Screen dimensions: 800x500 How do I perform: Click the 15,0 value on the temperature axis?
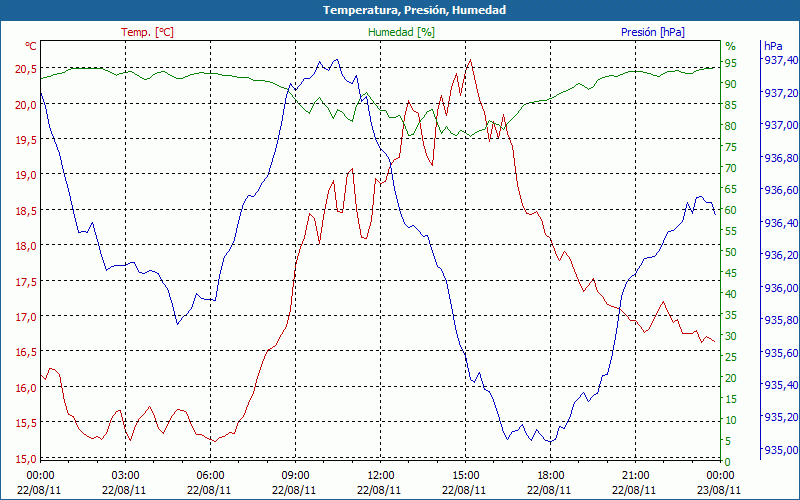[27, 459]
